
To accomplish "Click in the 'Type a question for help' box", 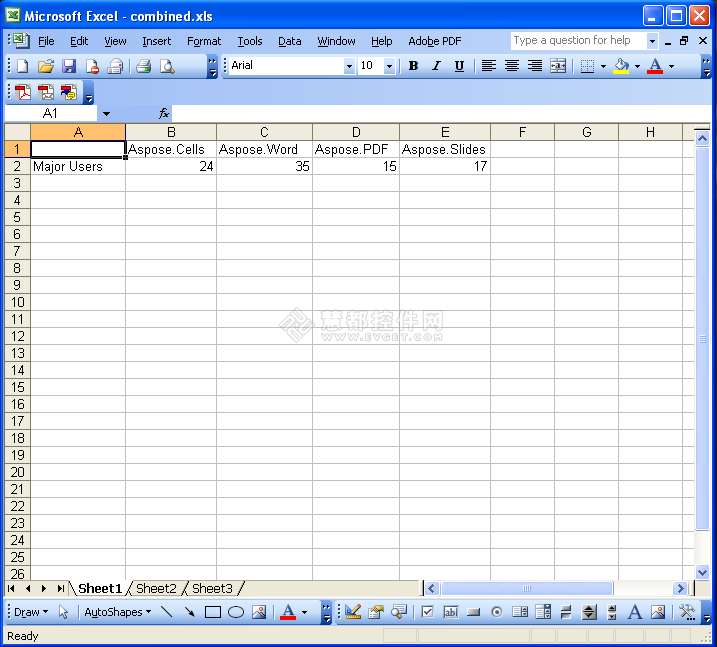I will pyautogui.click(x=577, y=41).
